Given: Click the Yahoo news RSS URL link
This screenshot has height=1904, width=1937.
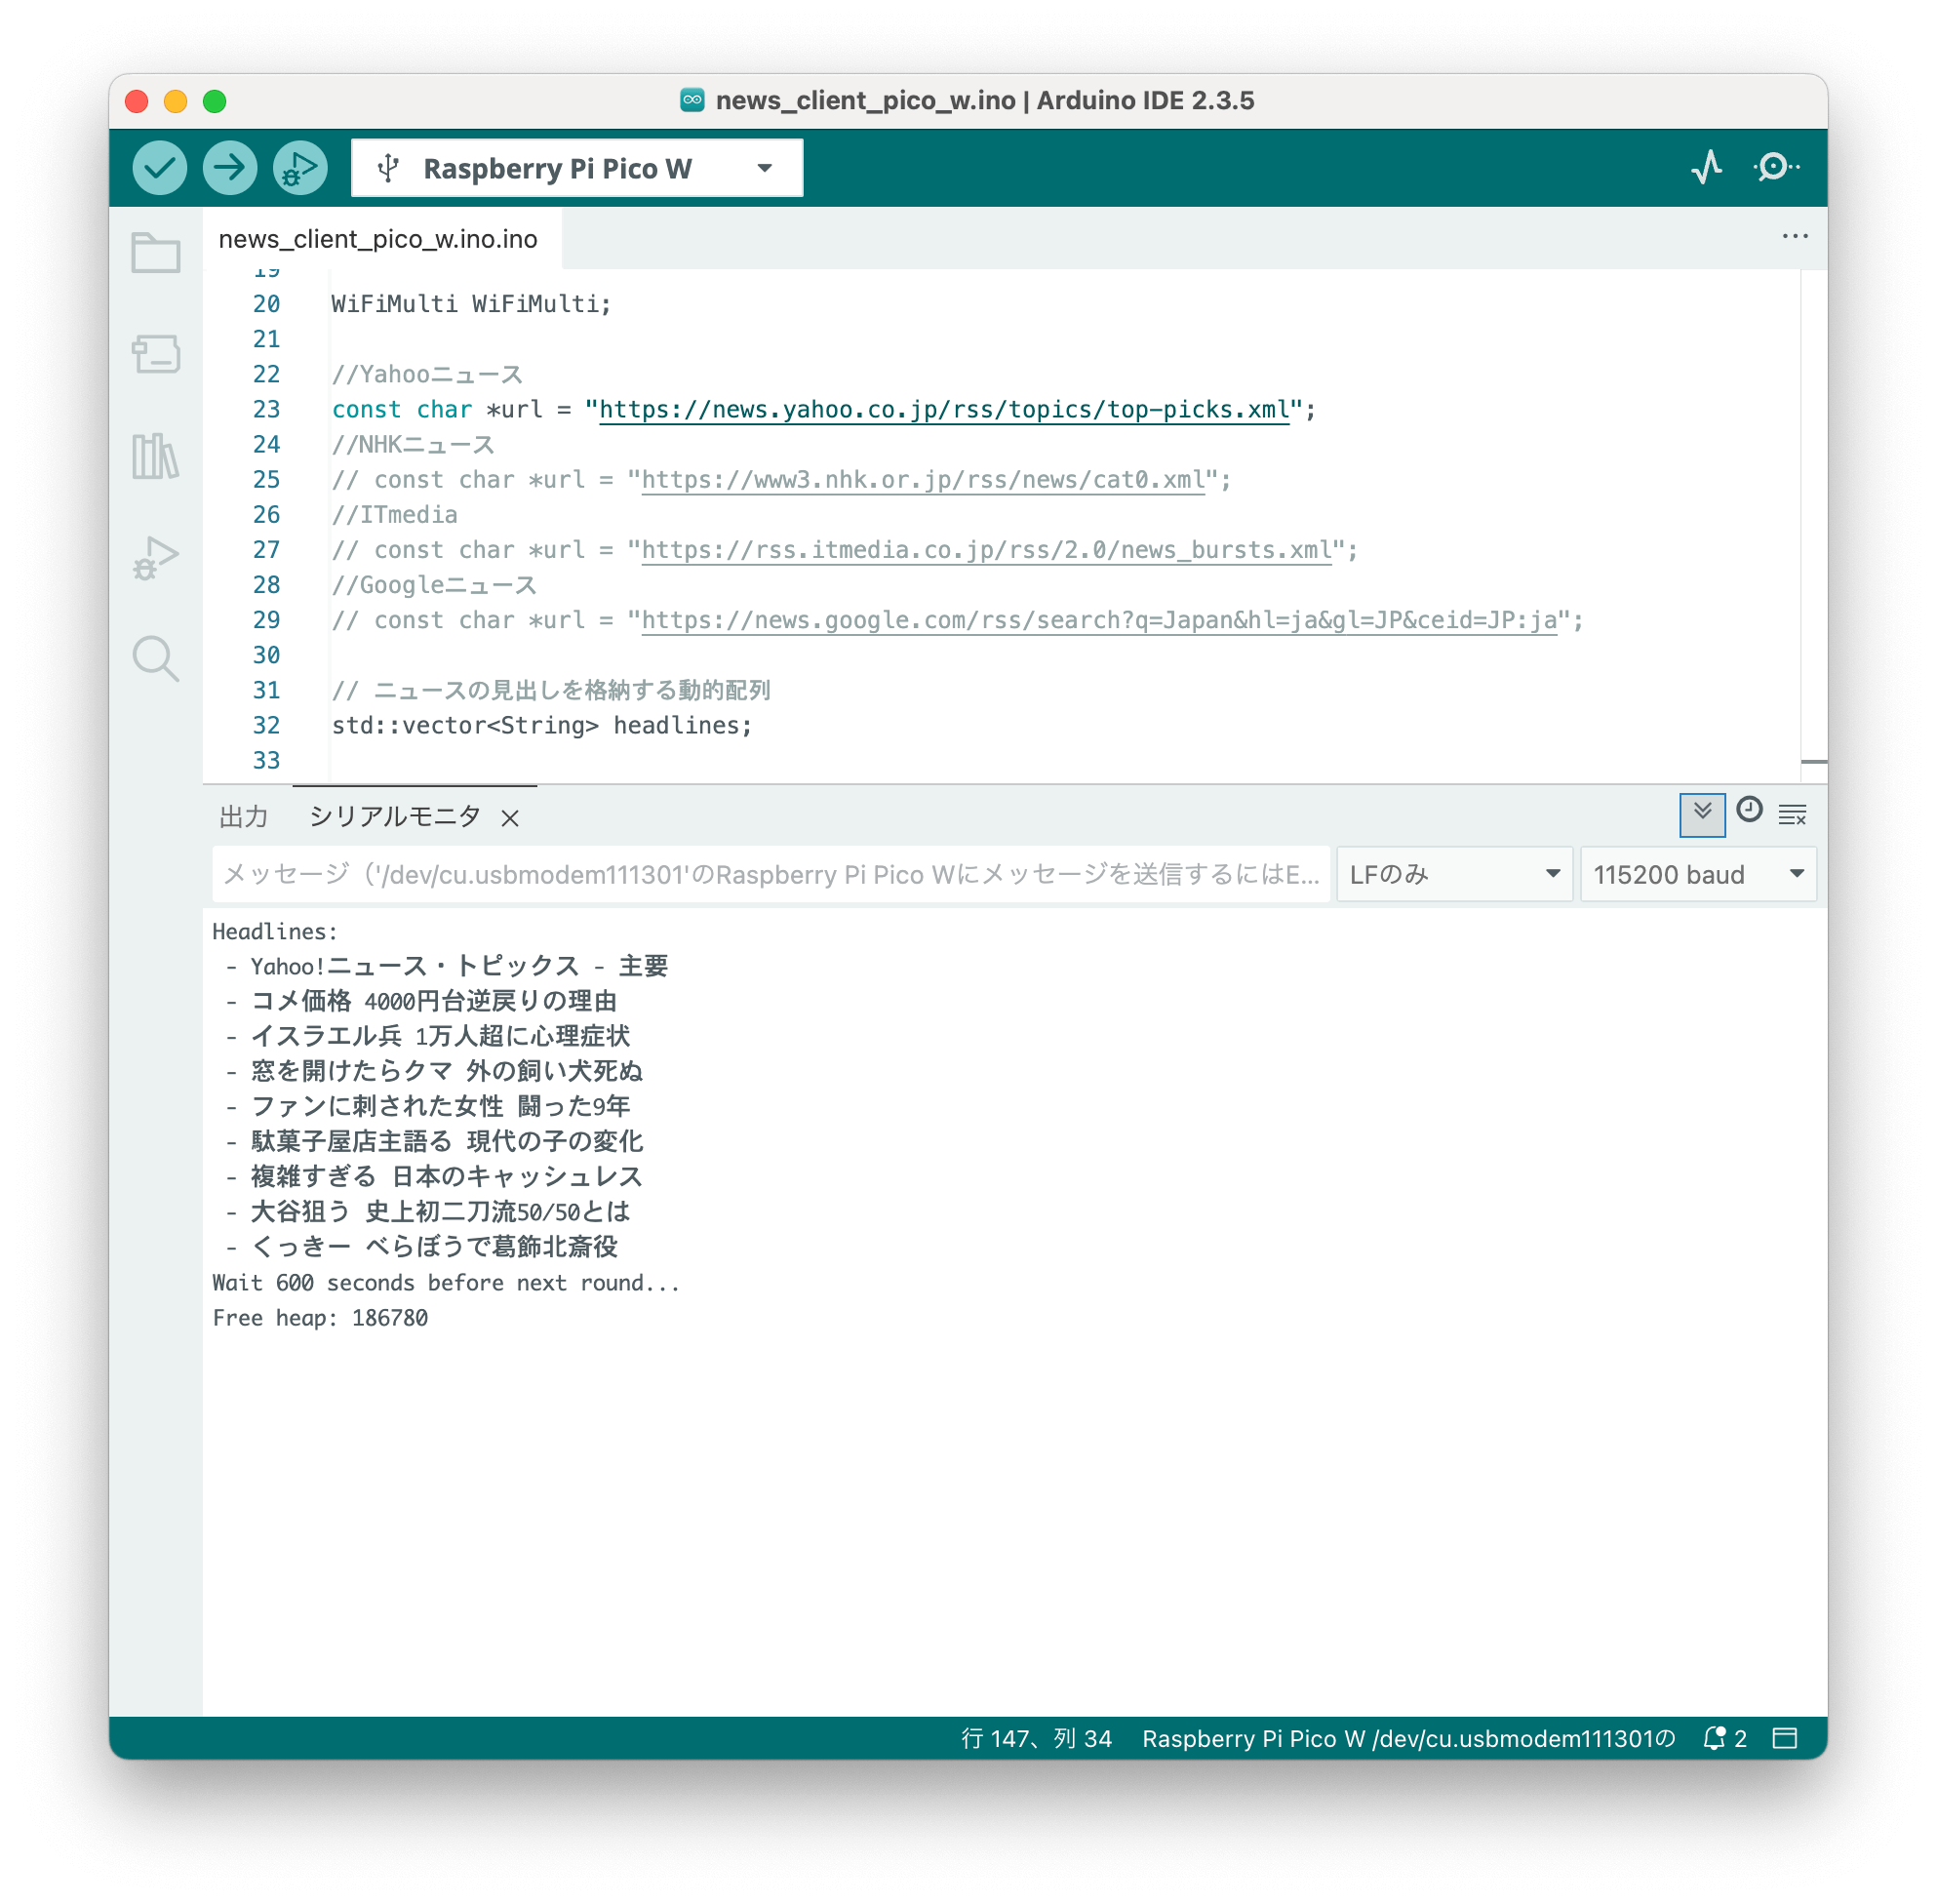Looking at the screenshot, I should coord(944,410).
